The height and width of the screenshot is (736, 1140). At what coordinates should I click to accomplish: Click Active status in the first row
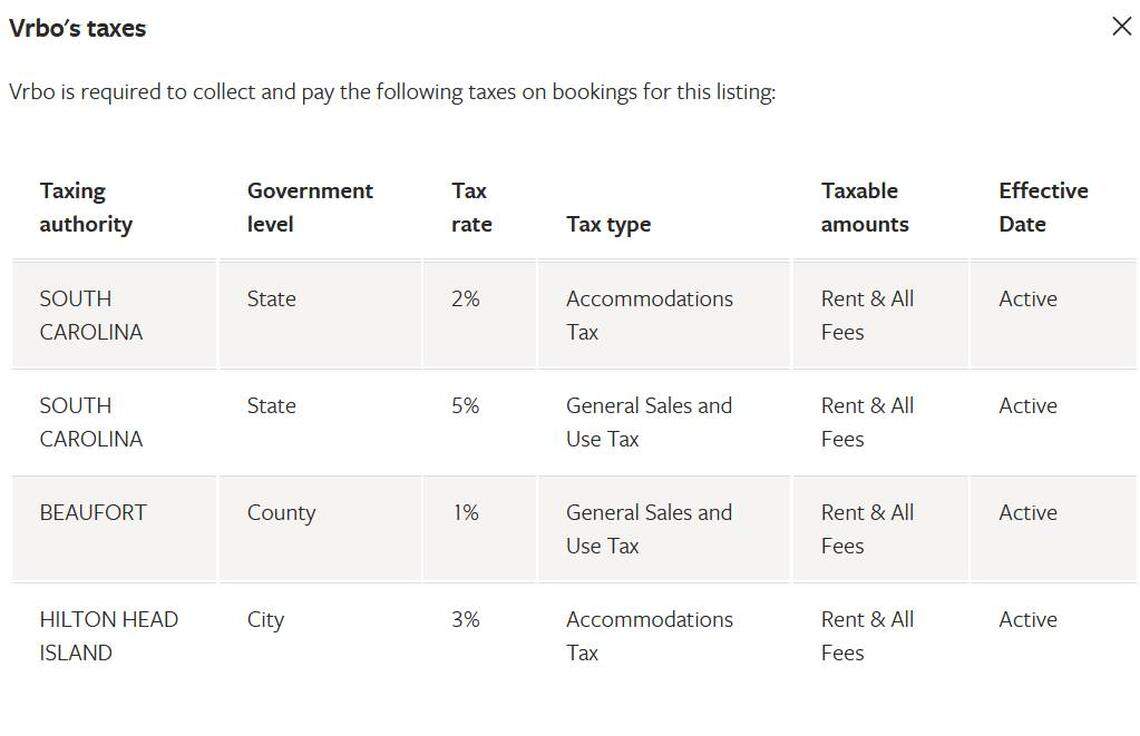(x=1028, y=298)
